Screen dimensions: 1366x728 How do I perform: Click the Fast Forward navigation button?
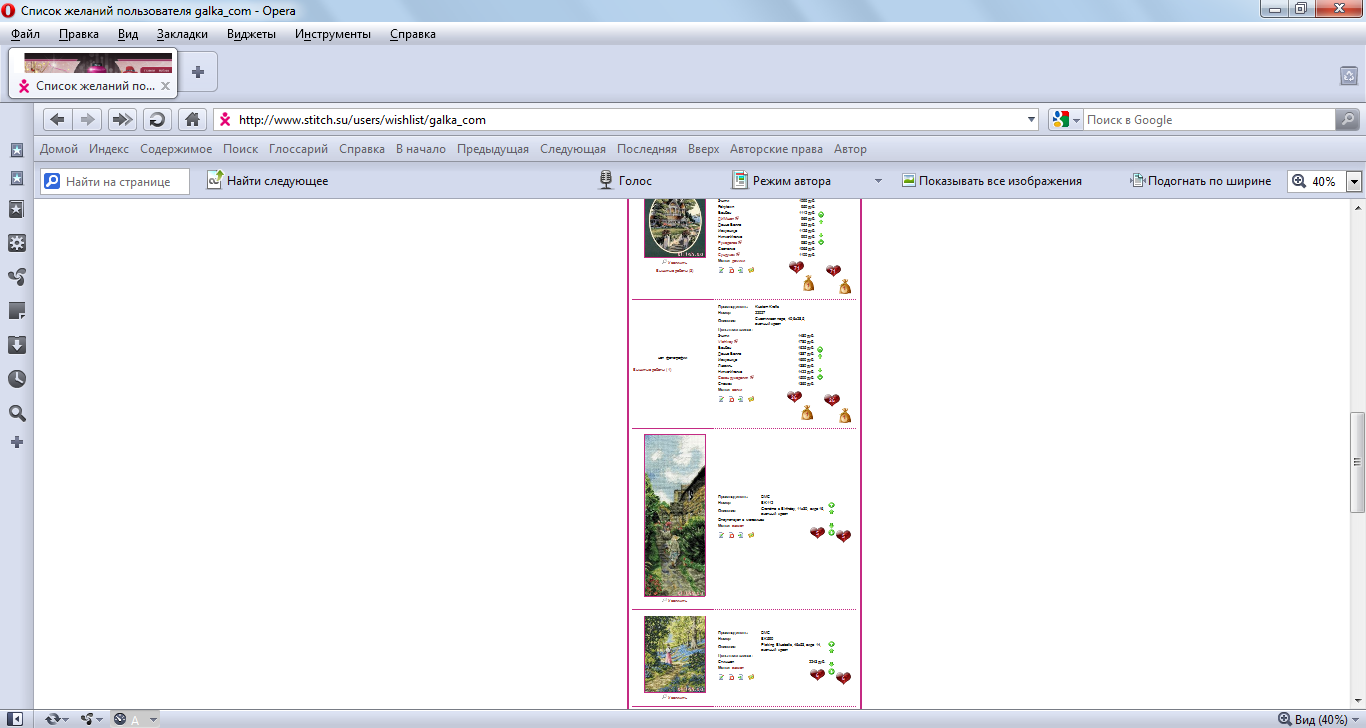(x=122, y=120)
